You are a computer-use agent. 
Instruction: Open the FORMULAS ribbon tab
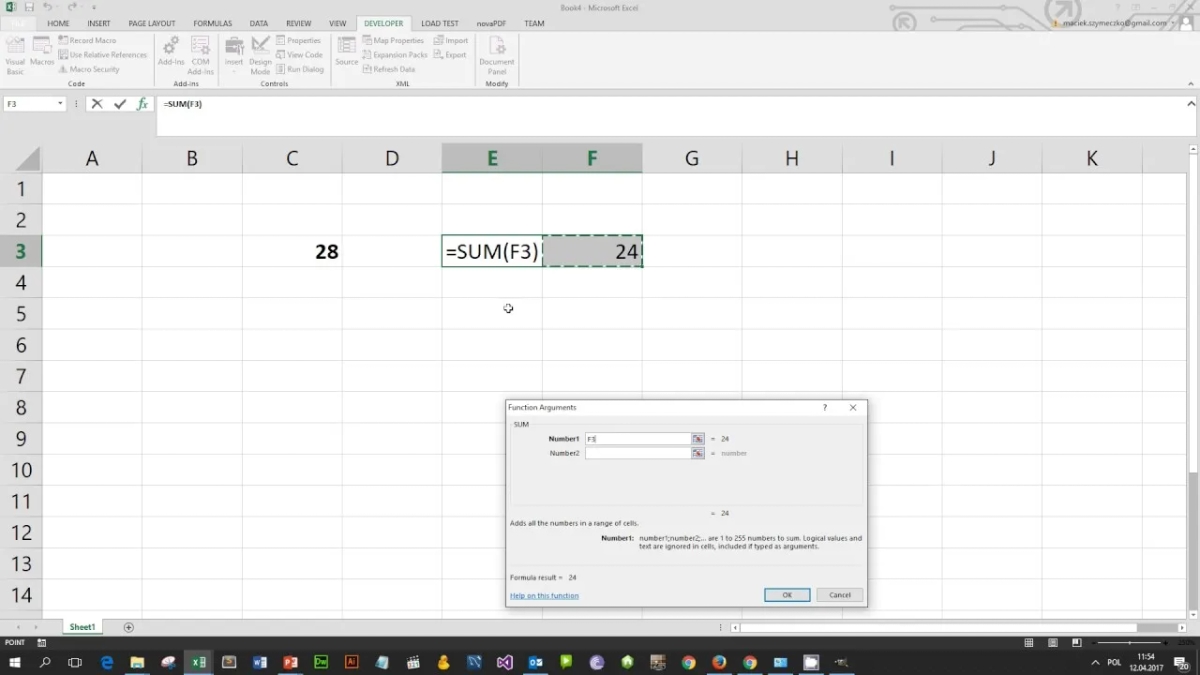212,23
